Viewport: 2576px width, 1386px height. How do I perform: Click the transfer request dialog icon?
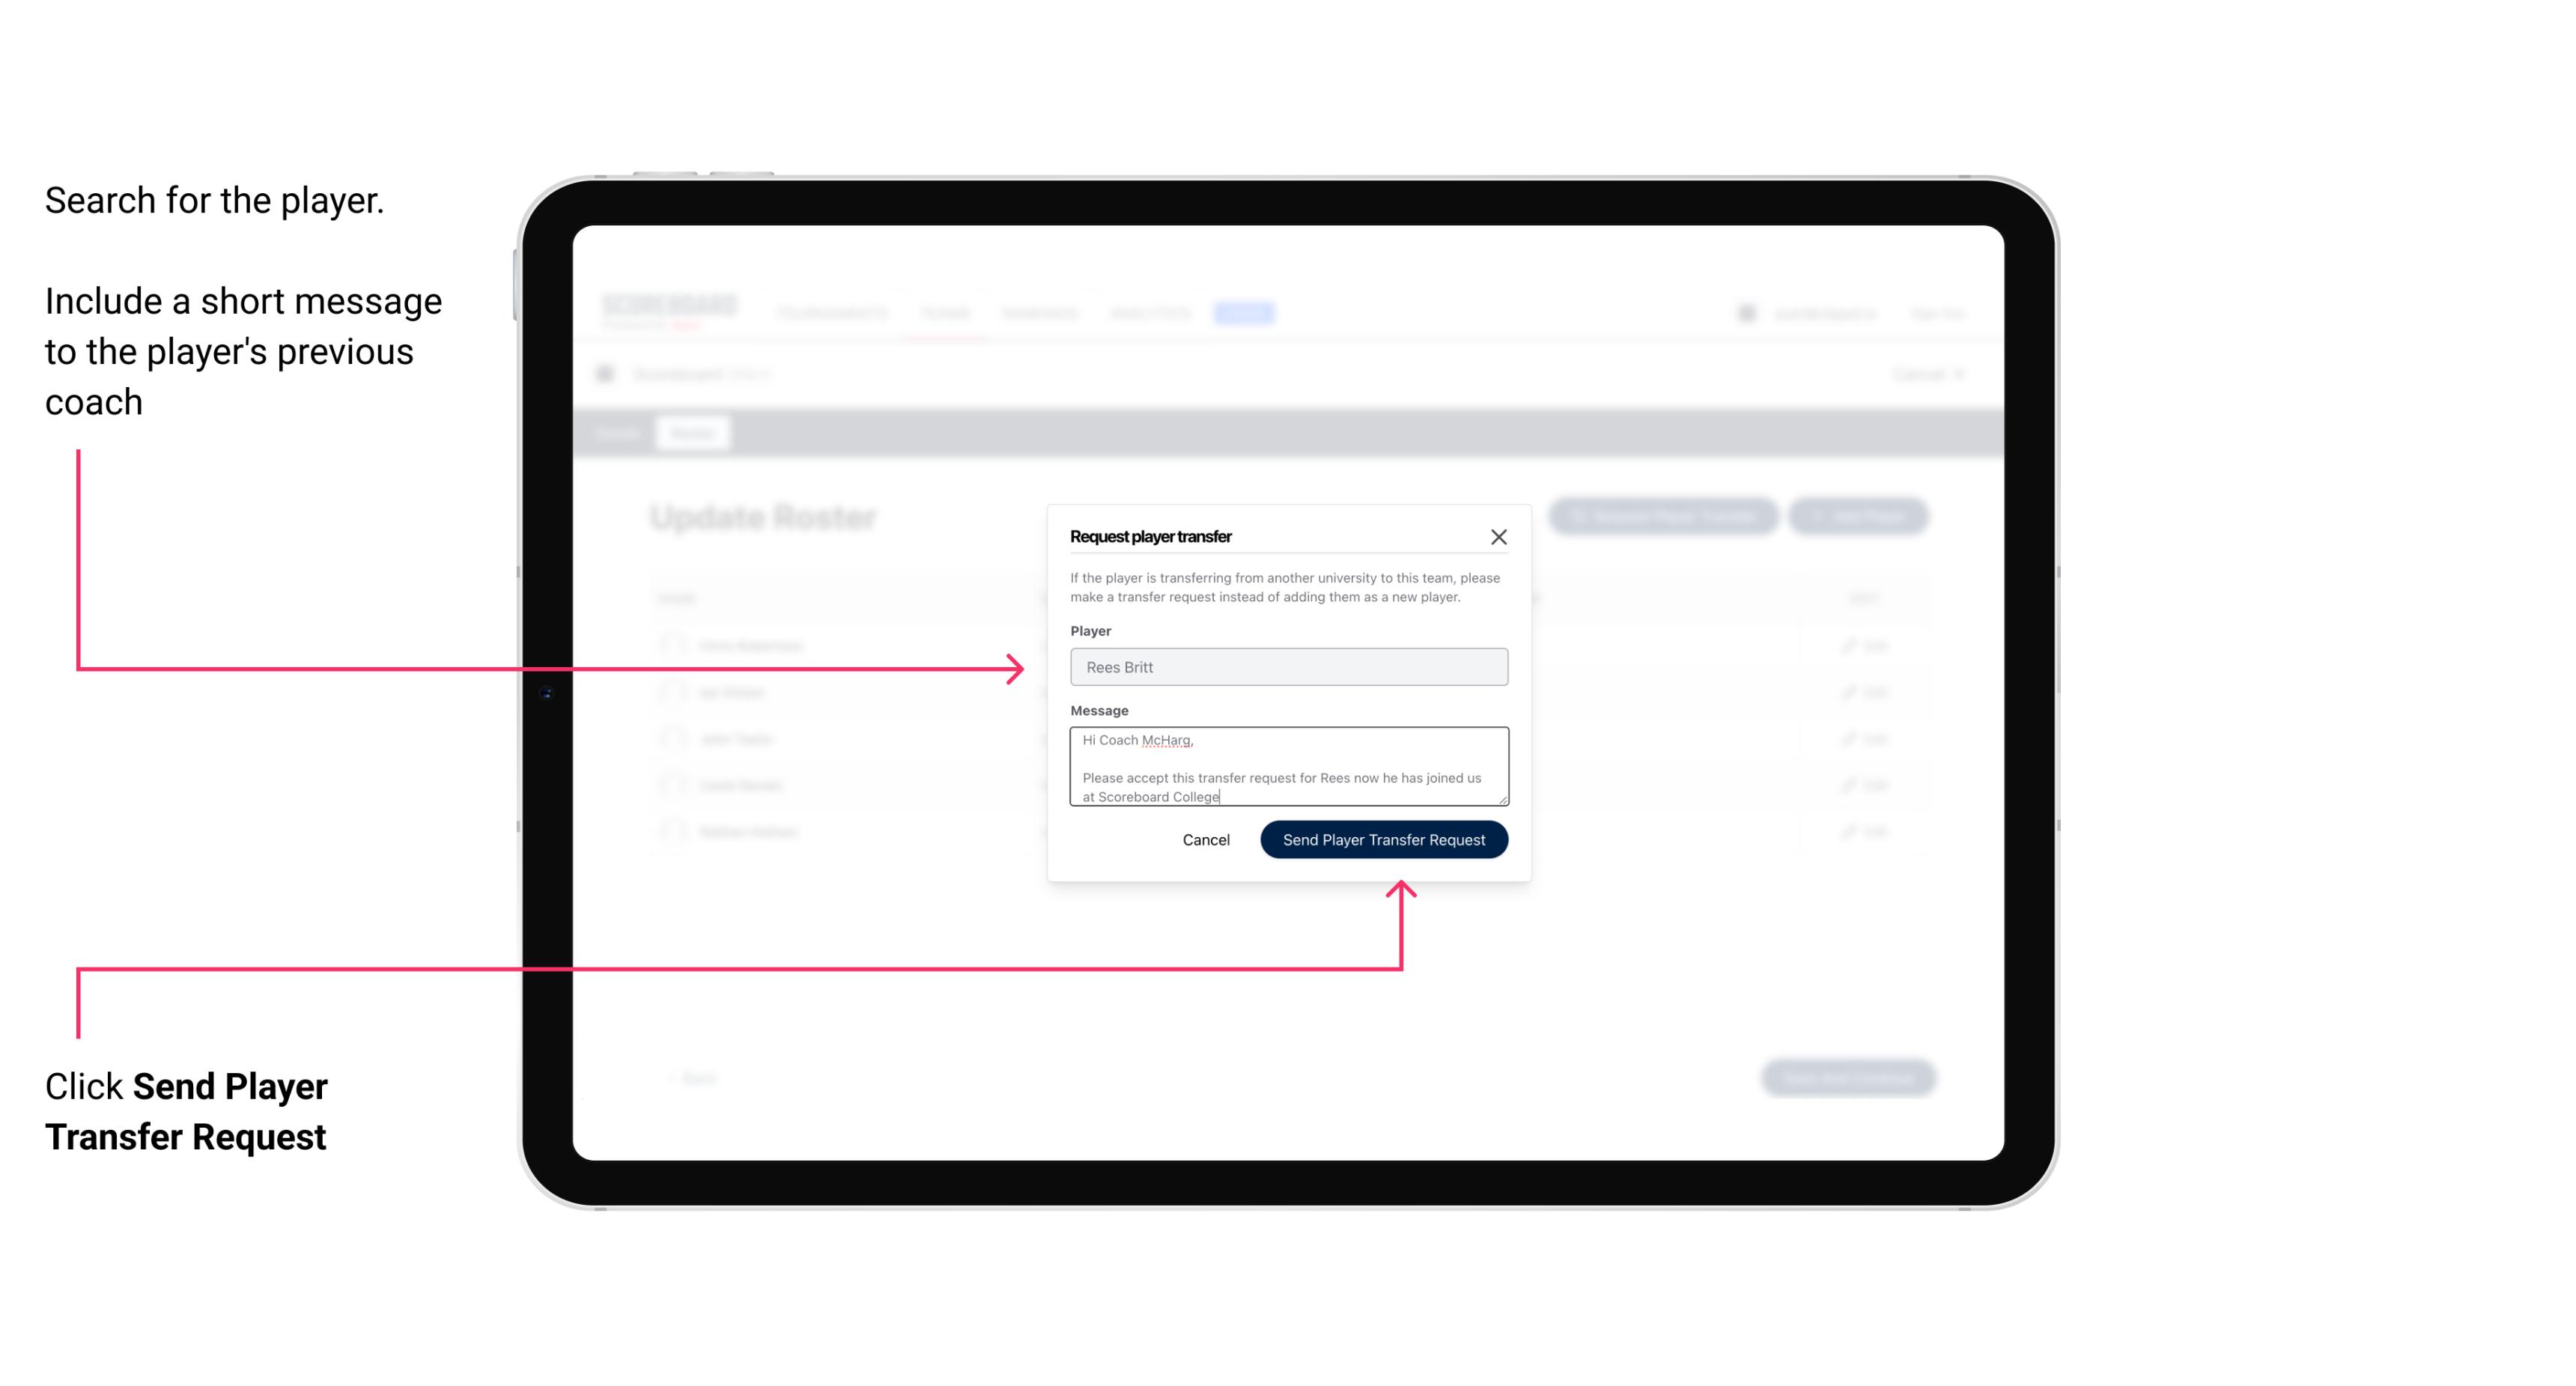click(x=1501, y=536)
